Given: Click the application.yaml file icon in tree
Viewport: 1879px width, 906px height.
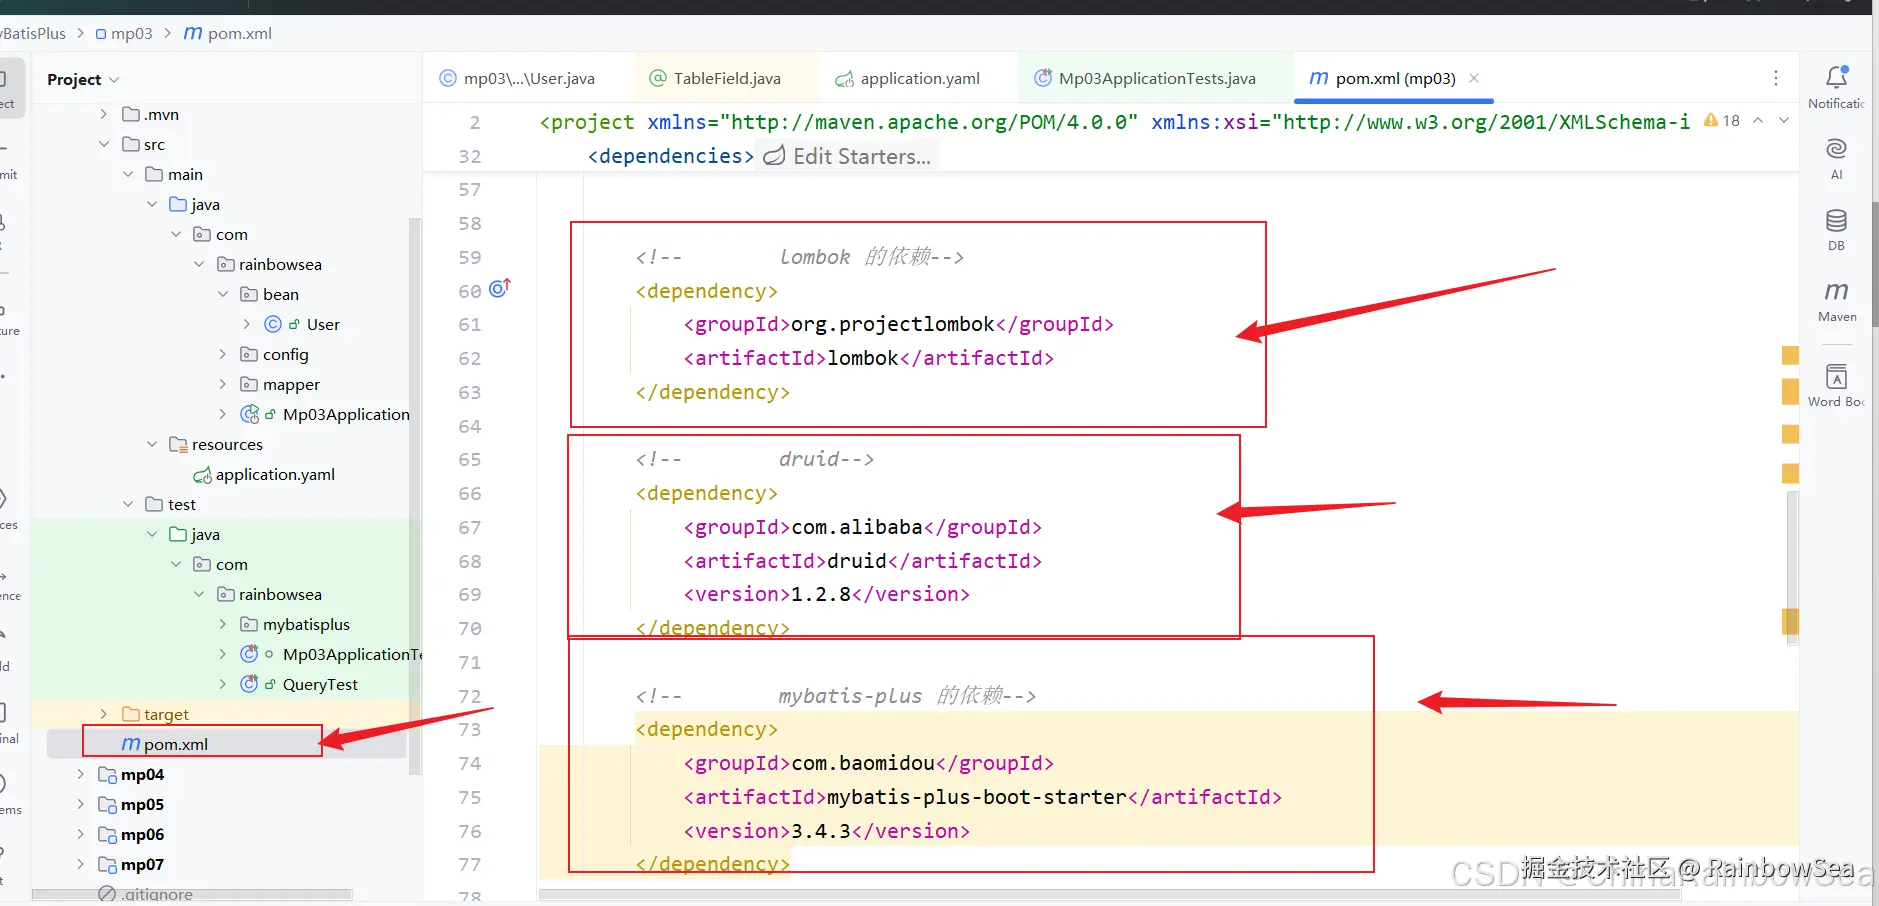Looking at the screenshot, I should click(x=202, y=475).
